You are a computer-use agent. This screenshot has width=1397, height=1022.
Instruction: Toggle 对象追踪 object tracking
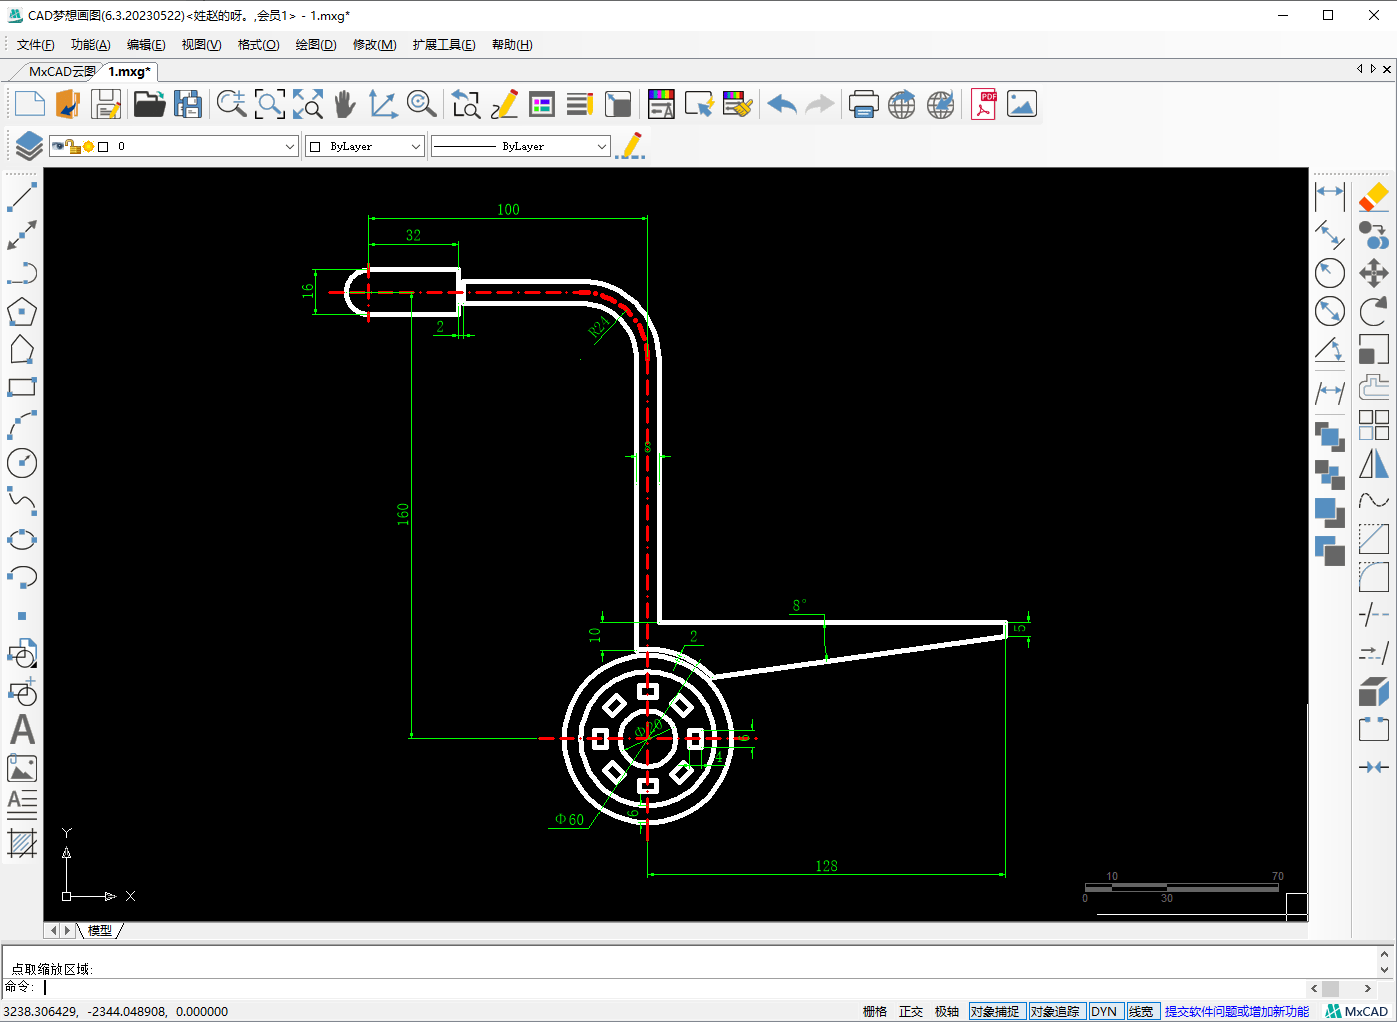[x=1056, y=1011]
